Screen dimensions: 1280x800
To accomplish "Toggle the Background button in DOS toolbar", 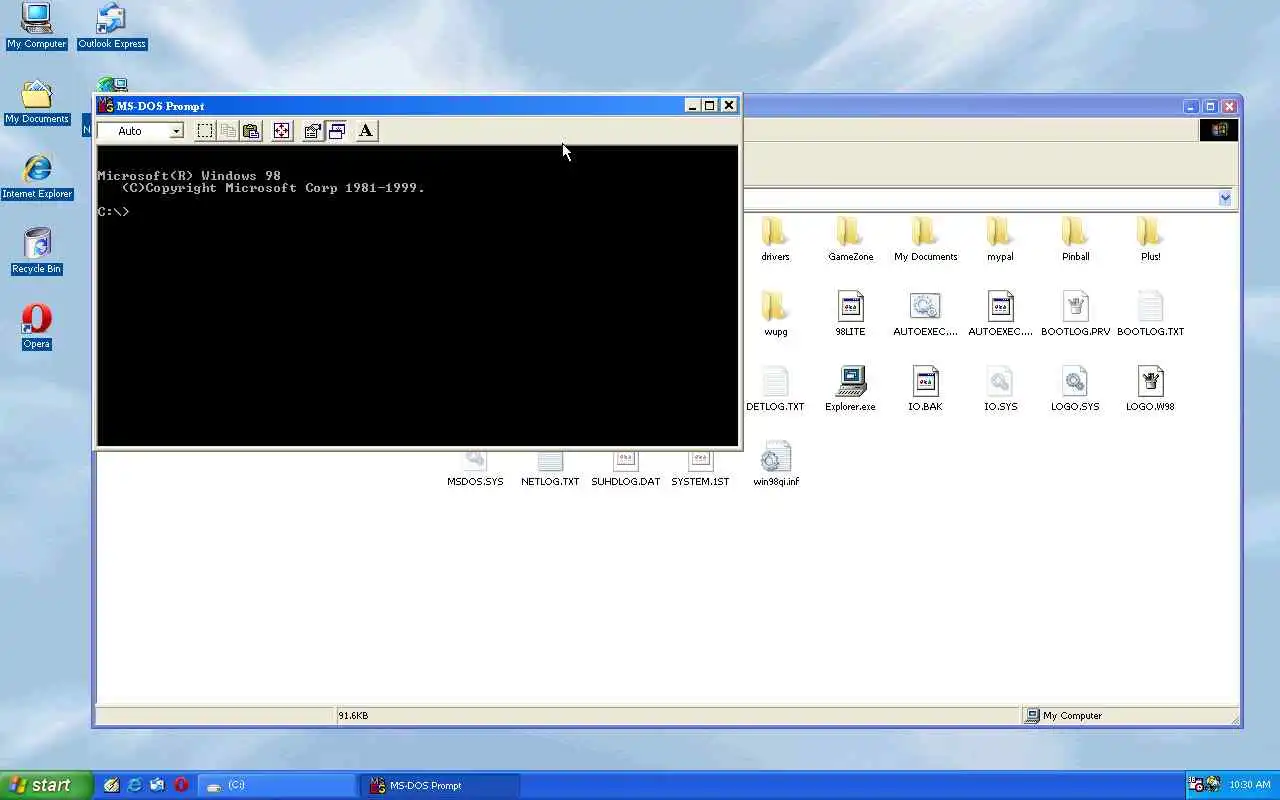I will (337, 131).
